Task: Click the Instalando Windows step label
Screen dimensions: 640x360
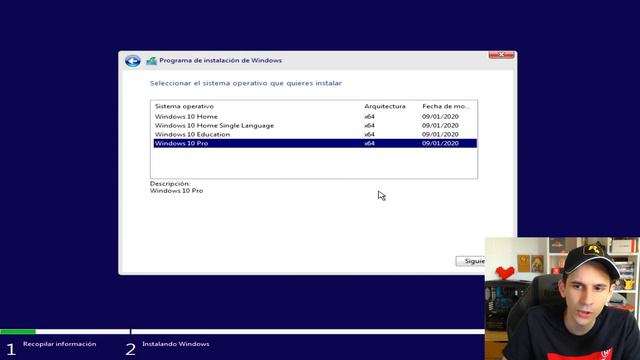Action: click(x=176, y=344)
